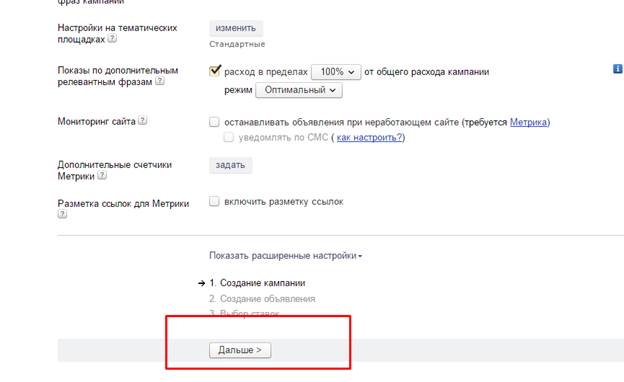Screen dimensions: 624x382
Task: Open help icon for Настройки на тематических площадках
Action: 112,39
